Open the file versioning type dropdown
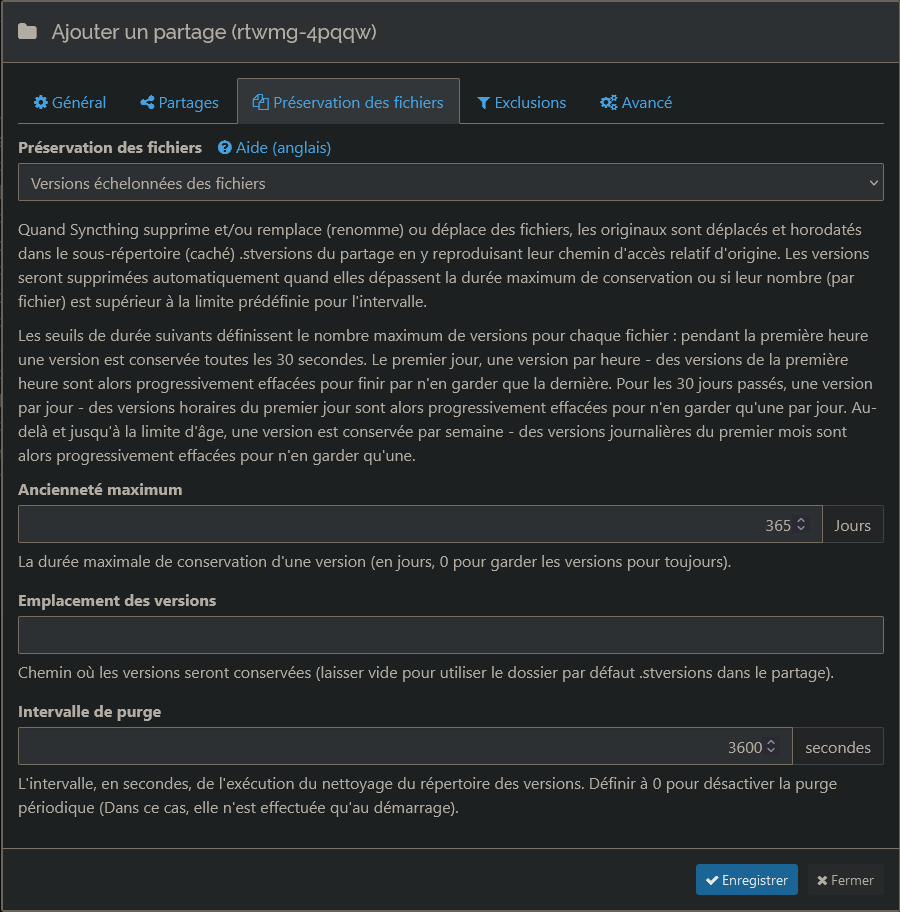 click(x=450, y=183)
